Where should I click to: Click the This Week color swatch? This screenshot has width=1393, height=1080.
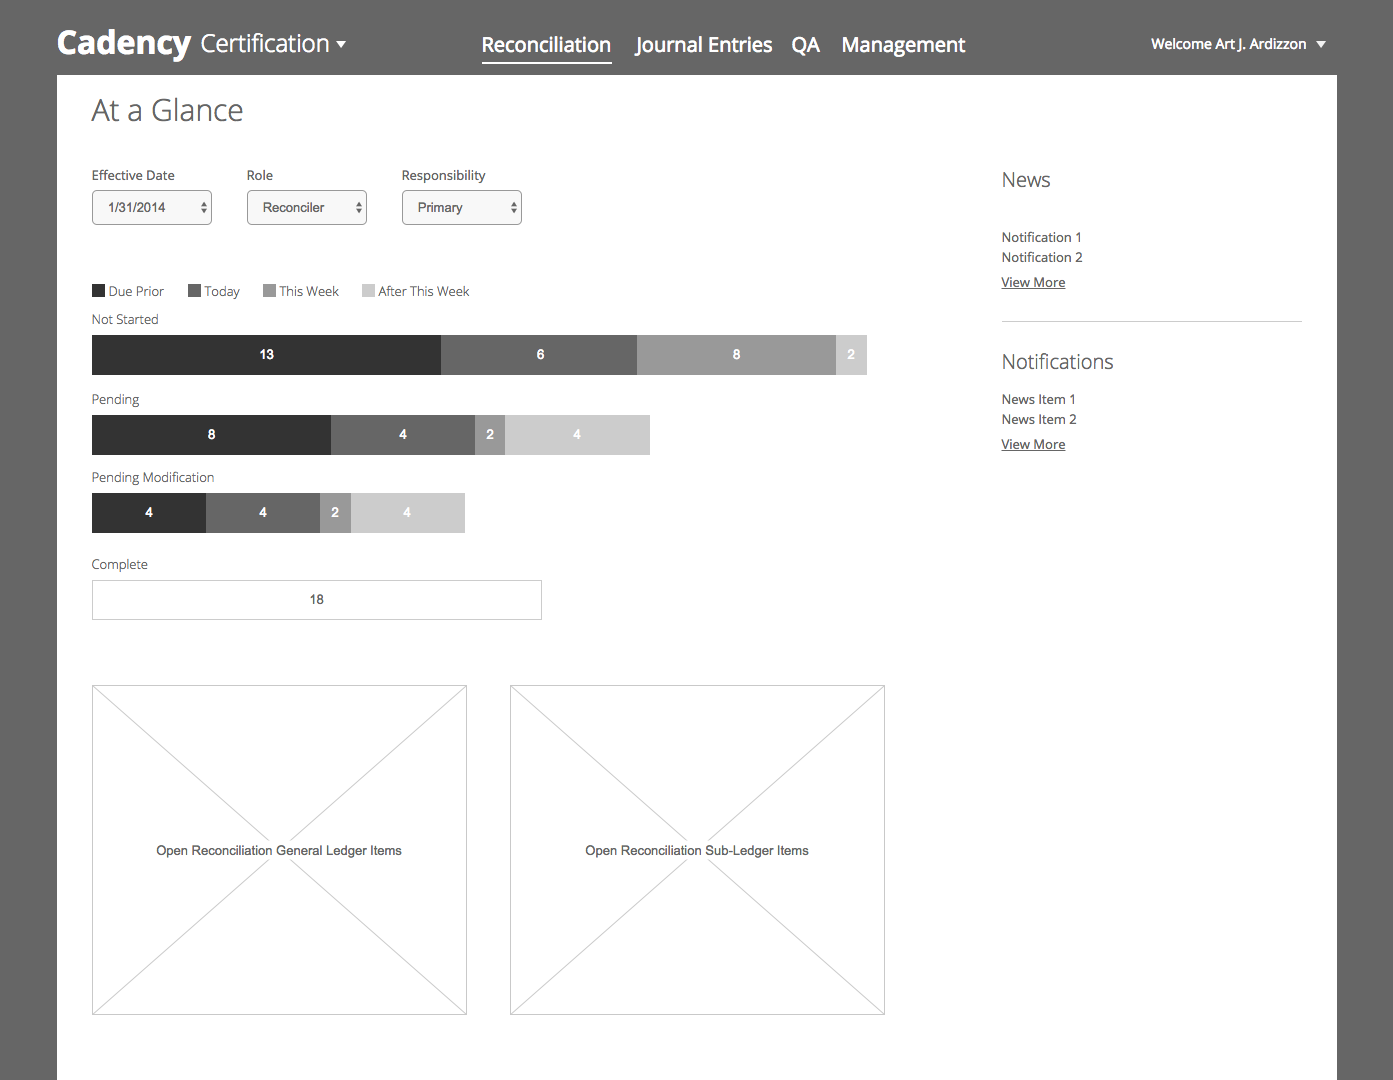point(269,290)
